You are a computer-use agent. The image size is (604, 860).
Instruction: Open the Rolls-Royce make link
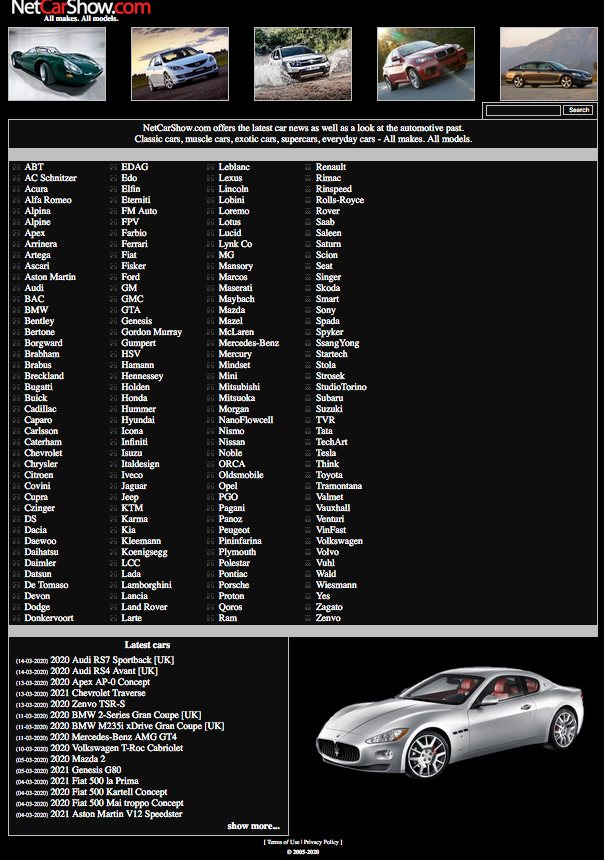coord(340,200)
